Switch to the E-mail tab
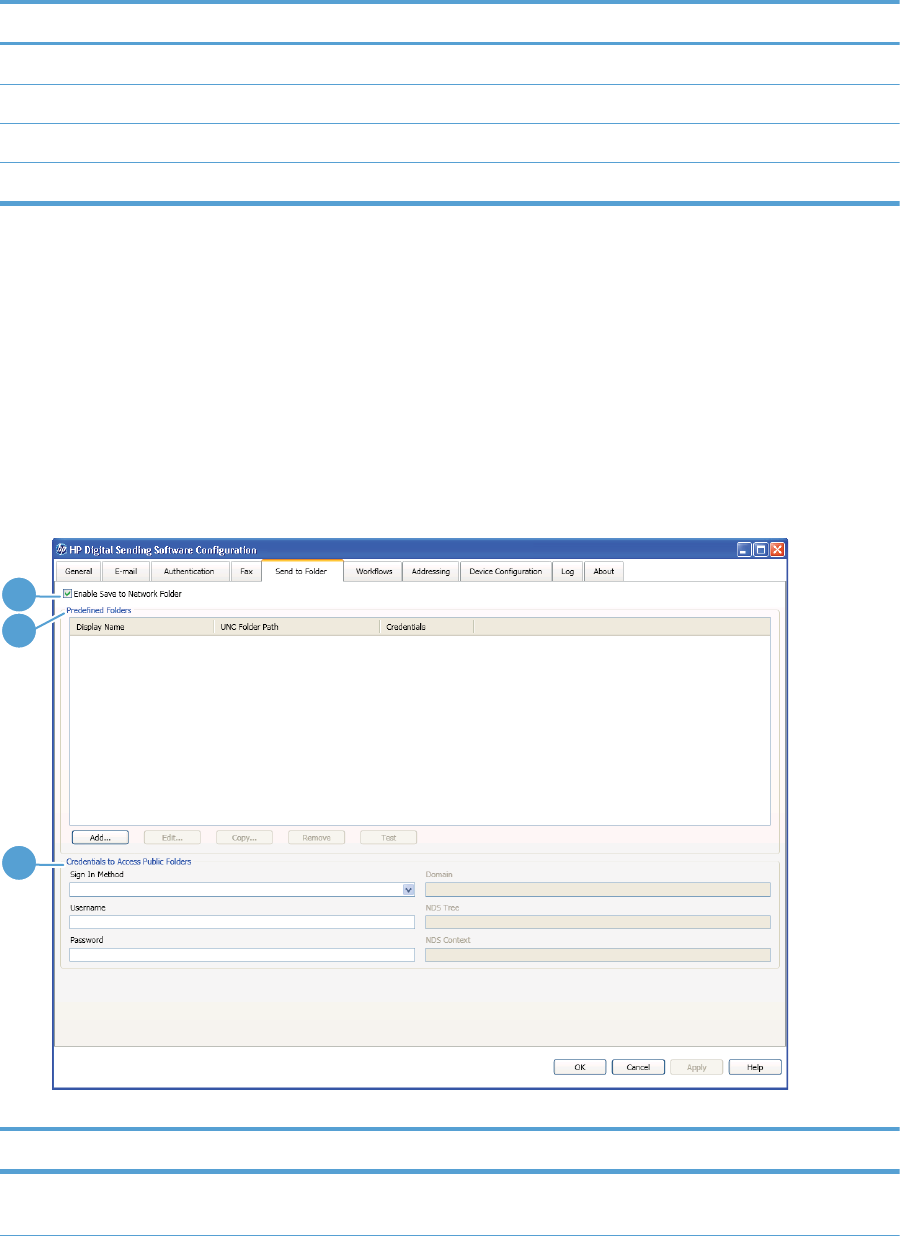 (x=125, y=571)
